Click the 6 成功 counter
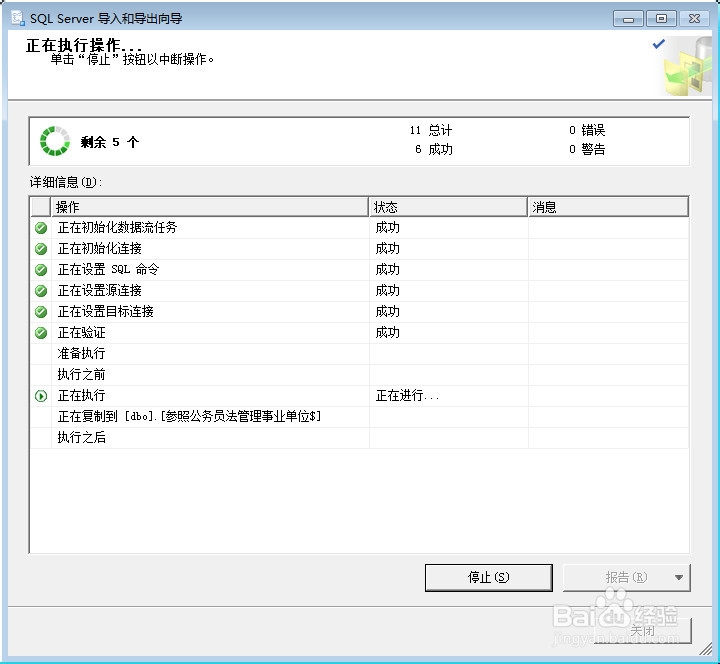Viewport: 720px width, 664px height. pos(433,150)
